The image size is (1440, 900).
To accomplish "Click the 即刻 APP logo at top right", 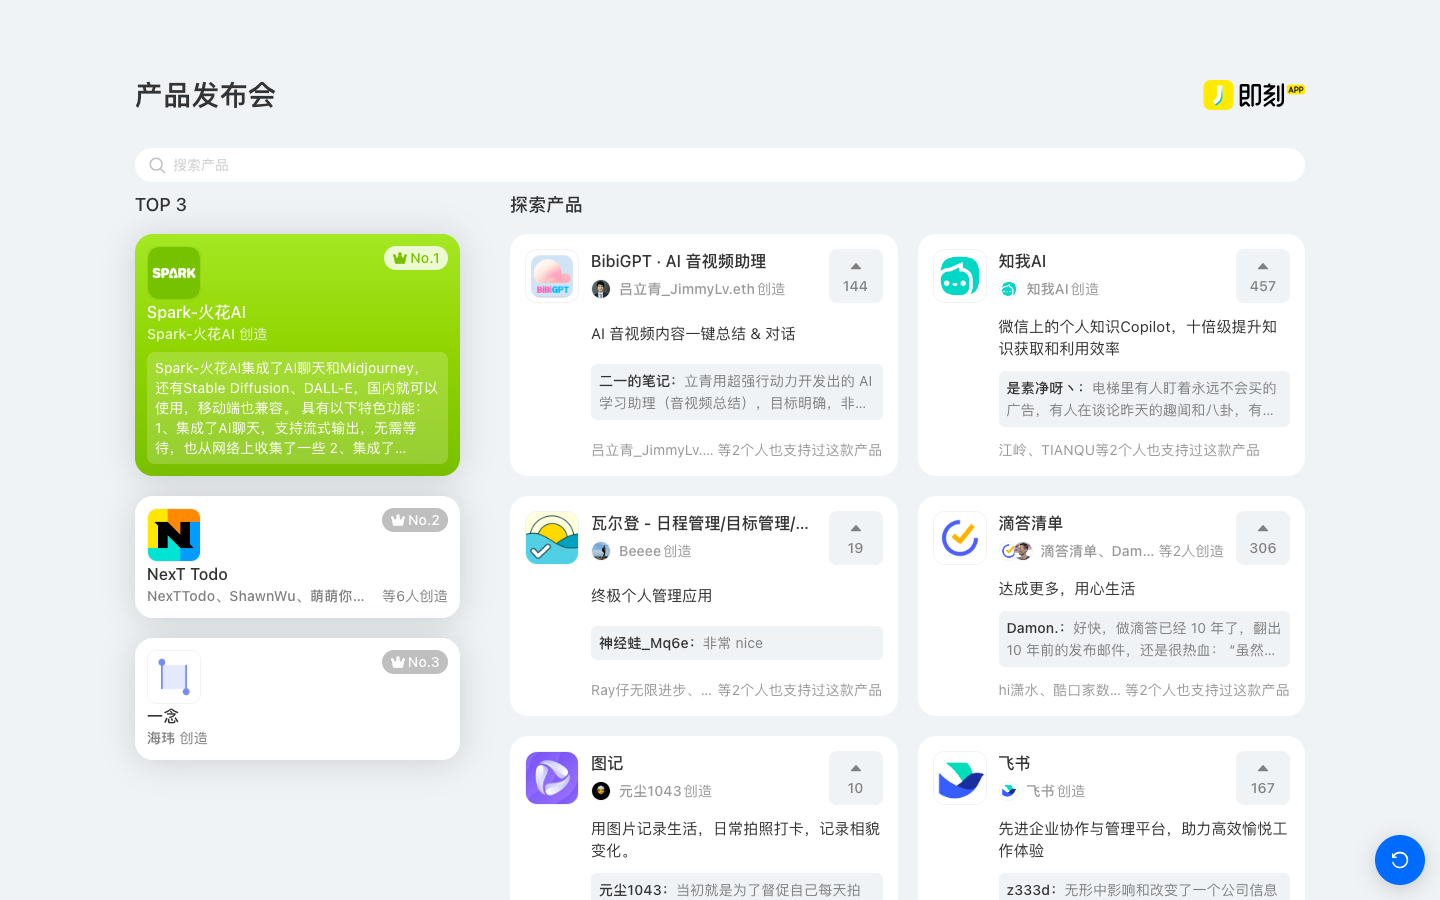I will coord(1253,94).
